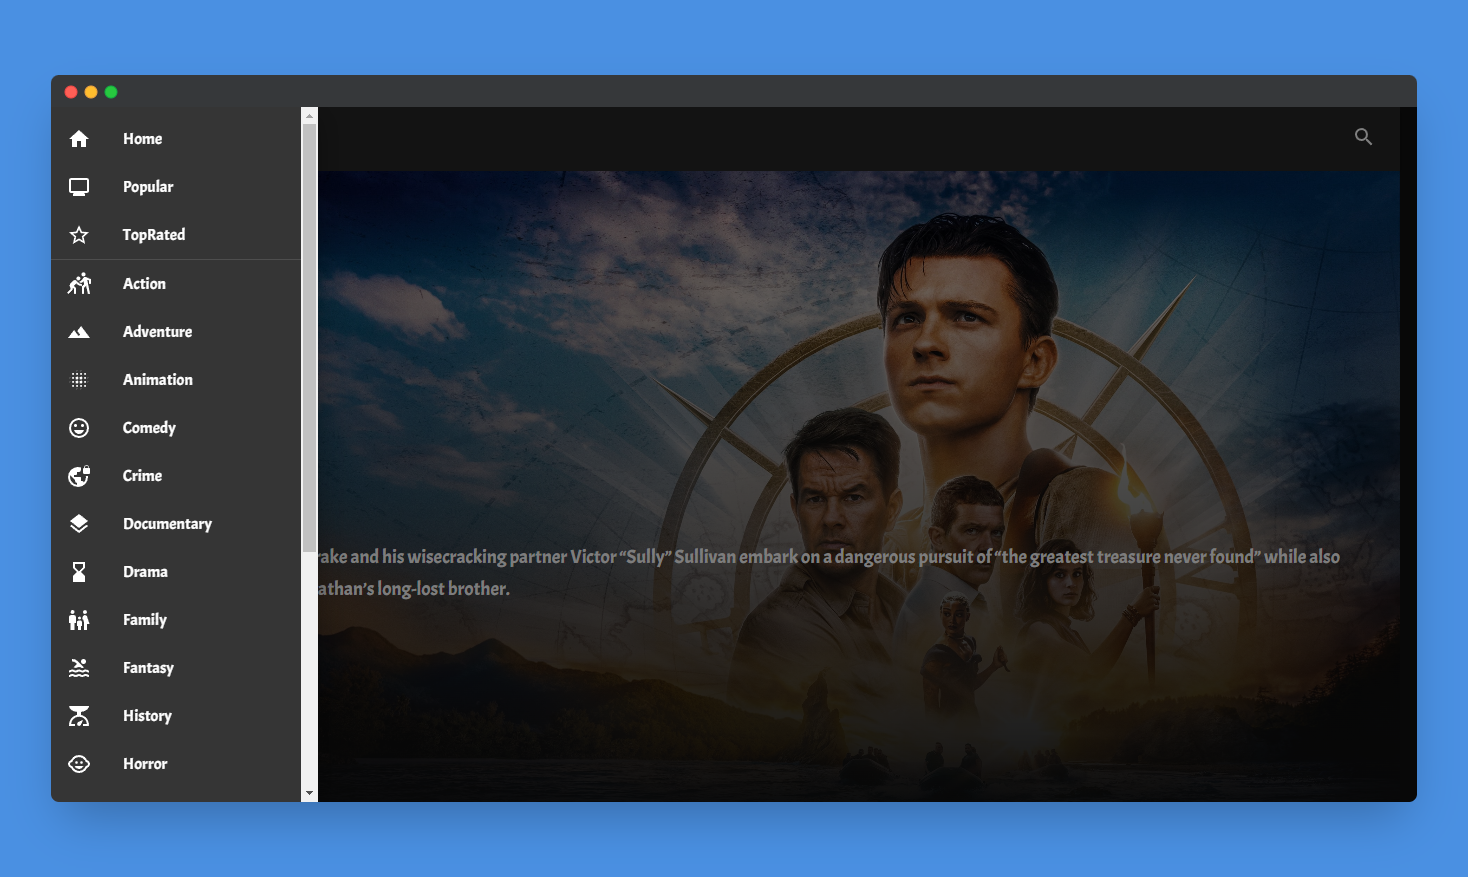
Task: Click movie overview text about Sully Sullivan
Action: [829, 573]
